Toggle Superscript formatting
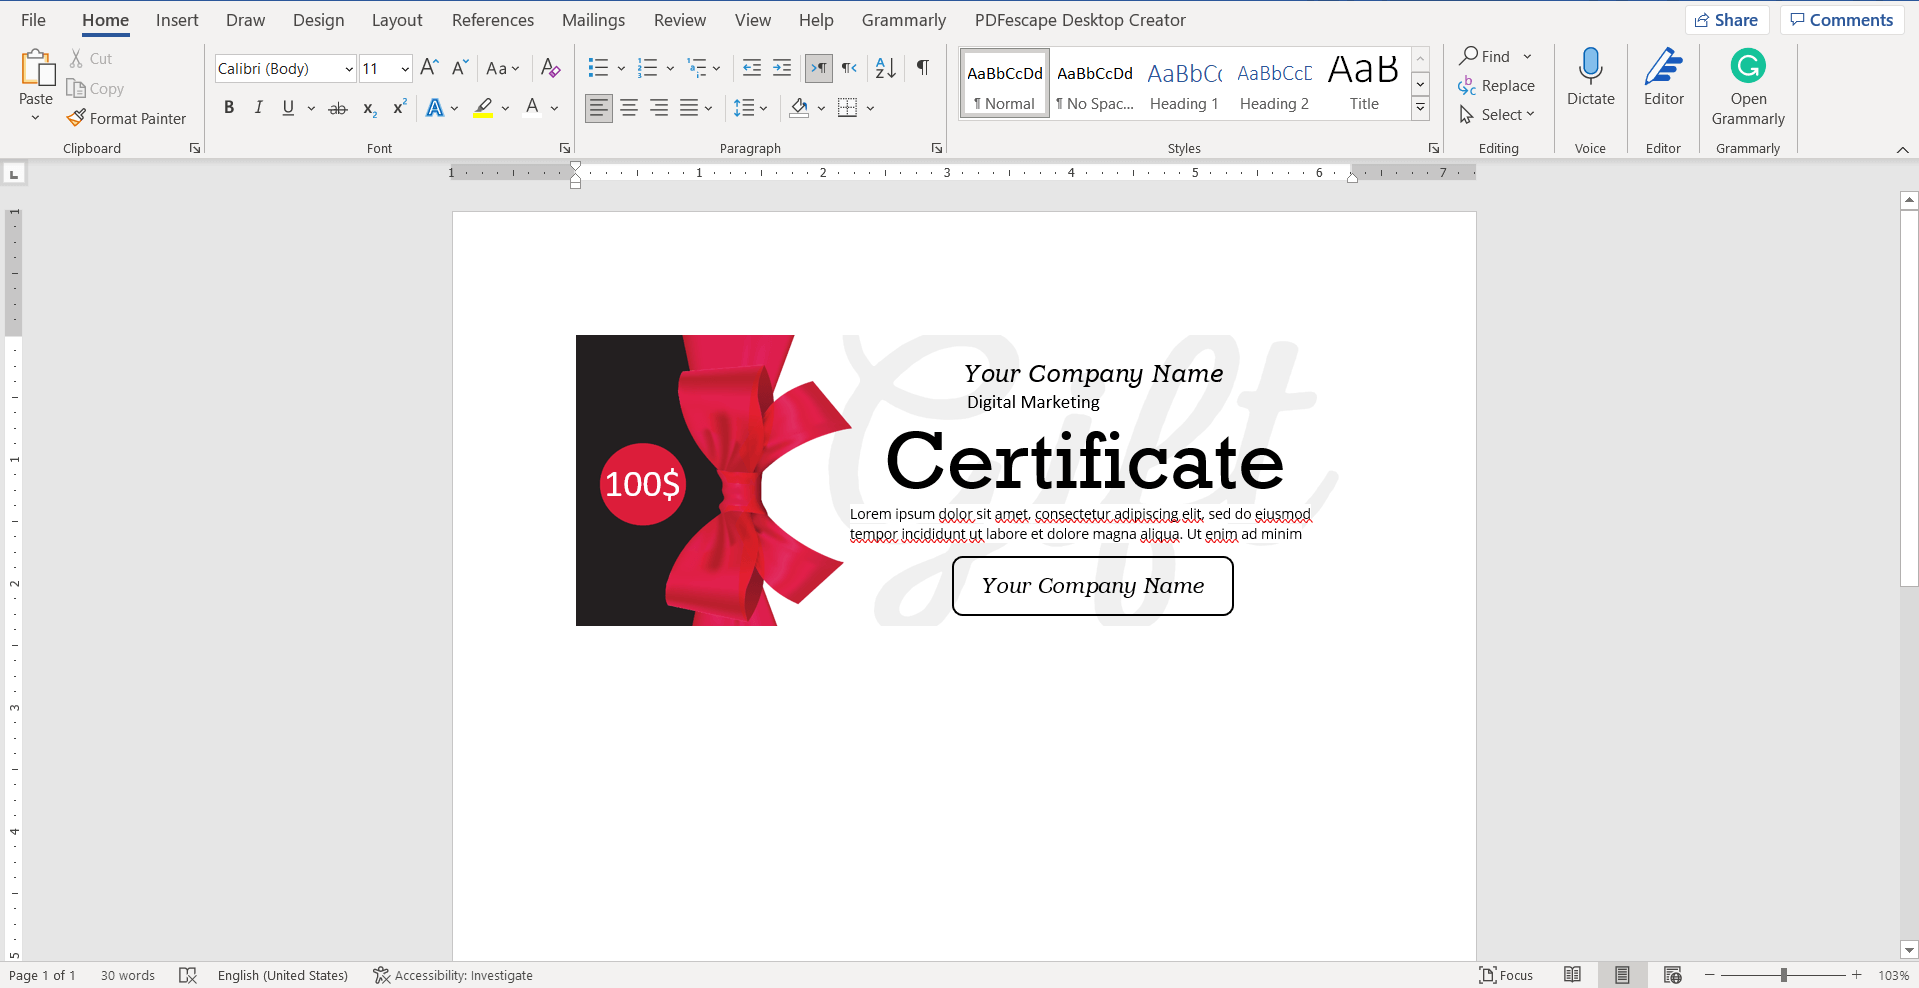The image size is (1919, 988). click(399, 108)
